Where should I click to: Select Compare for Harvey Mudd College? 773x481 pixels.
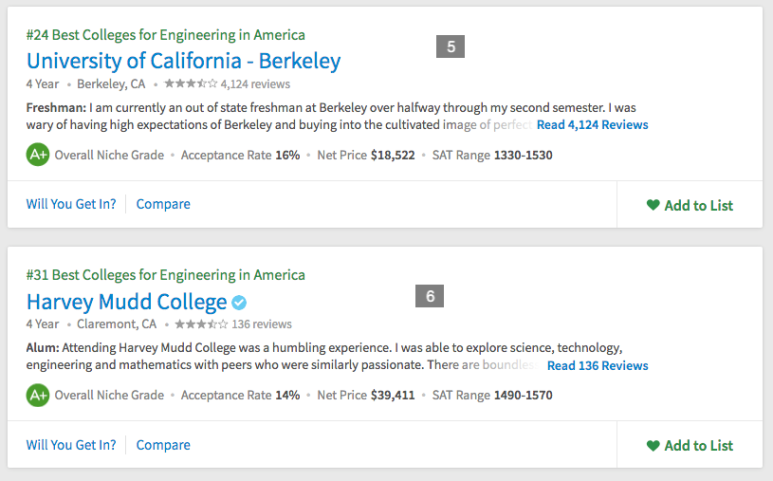pos(163,445)
